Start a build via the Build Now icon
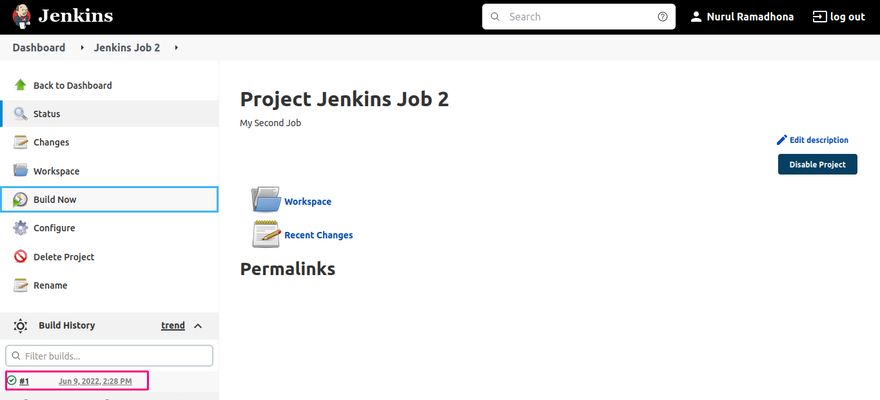Image resolution: width=880 pixels, height=400 pixels. point(20,200)
